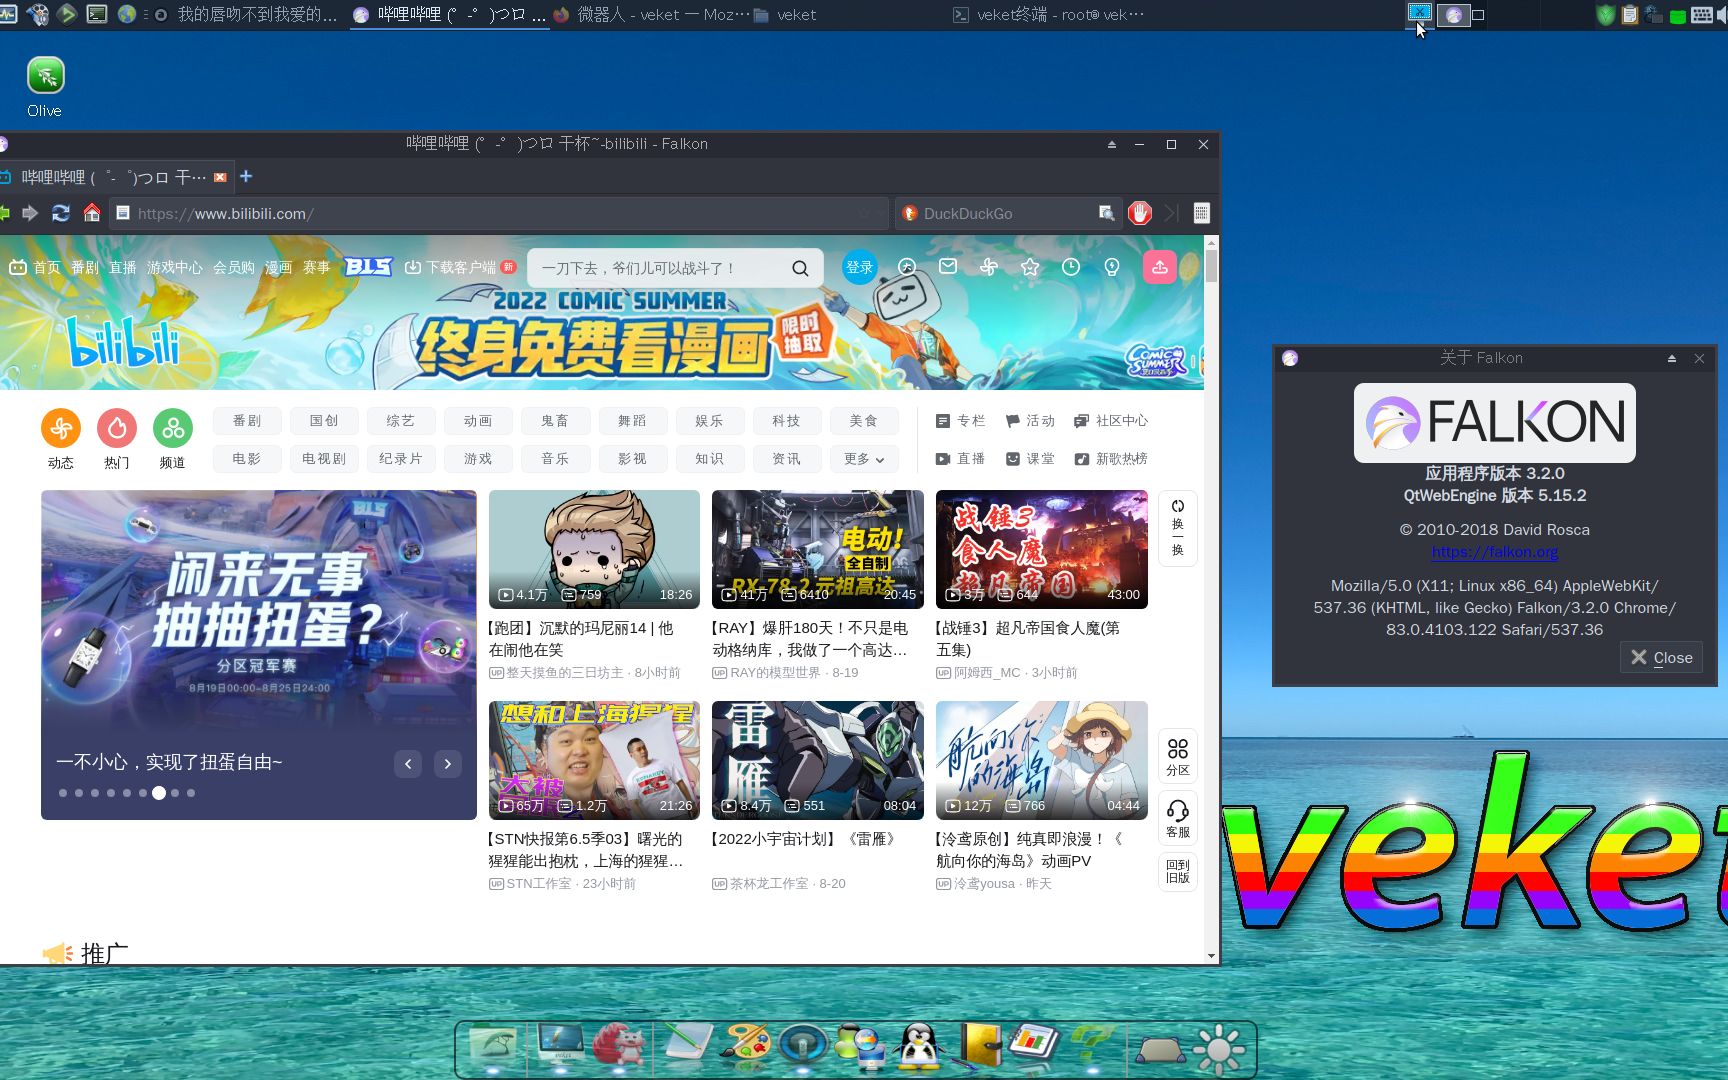Open the 科技 category tag
The width and height of the screenshot is (1728, 1080).
(786, 421)
